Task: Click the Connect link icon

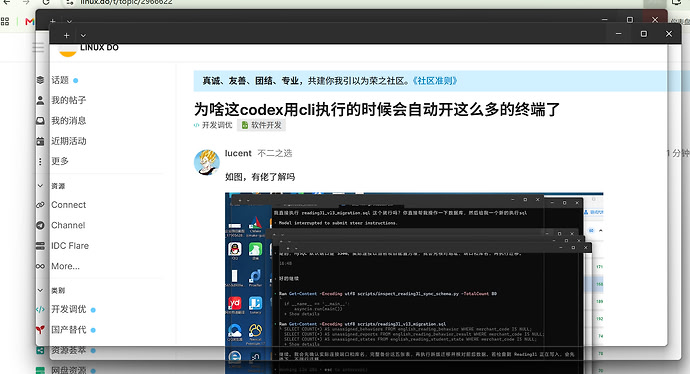Action: click(40, 205)
